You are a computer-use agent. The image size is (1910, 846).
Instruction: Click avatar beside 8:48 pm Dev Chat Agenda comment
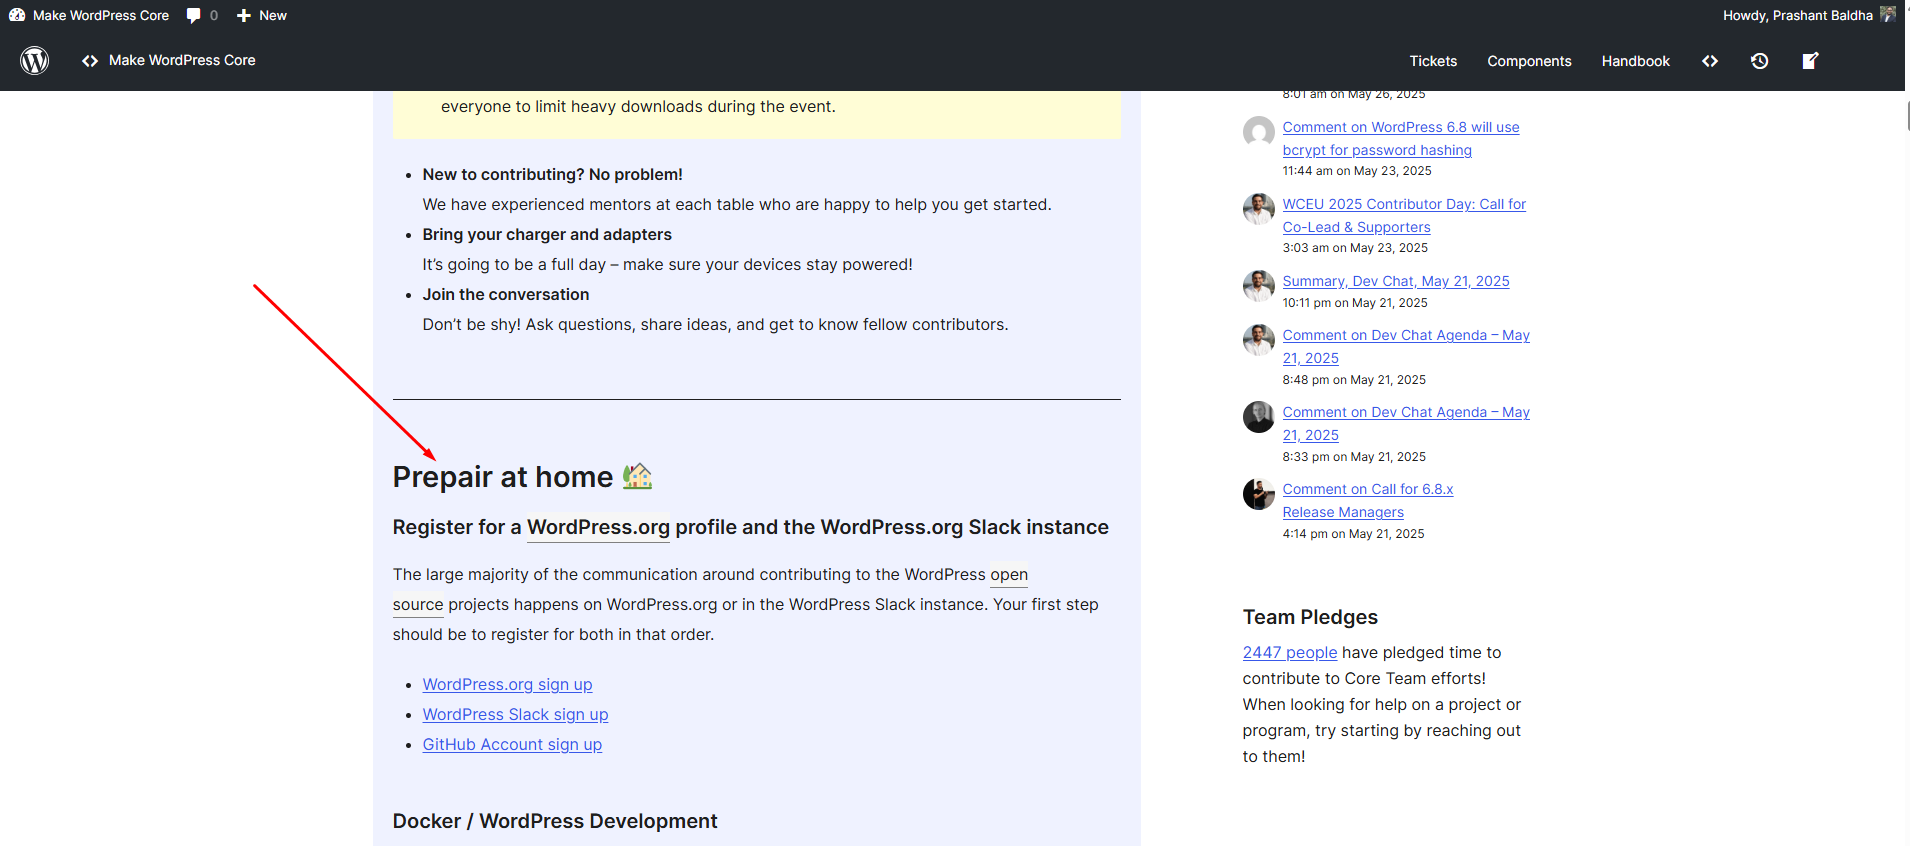click(x=1259, y=340)
